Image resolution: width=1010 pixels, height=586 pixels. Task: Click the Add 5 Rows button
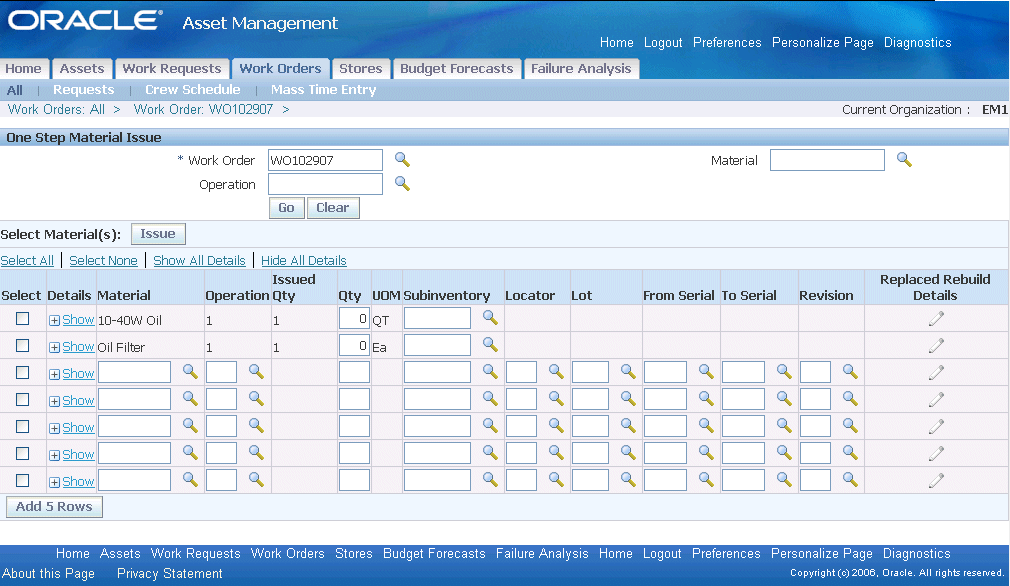[x=54, y=507]
